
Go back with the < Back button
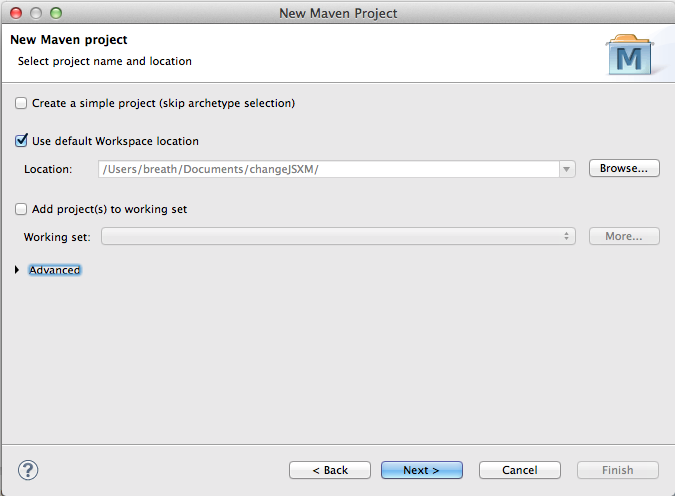coord(330,470)
